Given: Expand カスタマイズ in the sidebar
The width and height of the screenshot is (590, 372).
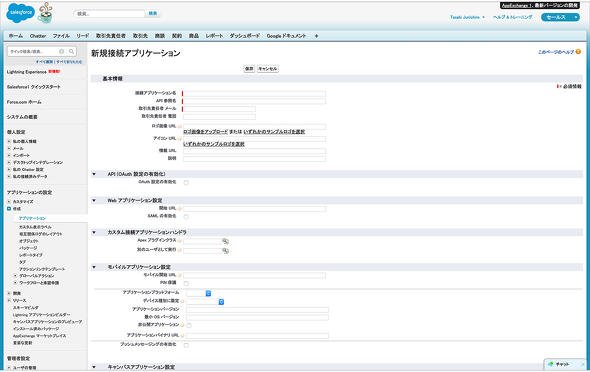Looking at the screenshot, I should point(9,202).
